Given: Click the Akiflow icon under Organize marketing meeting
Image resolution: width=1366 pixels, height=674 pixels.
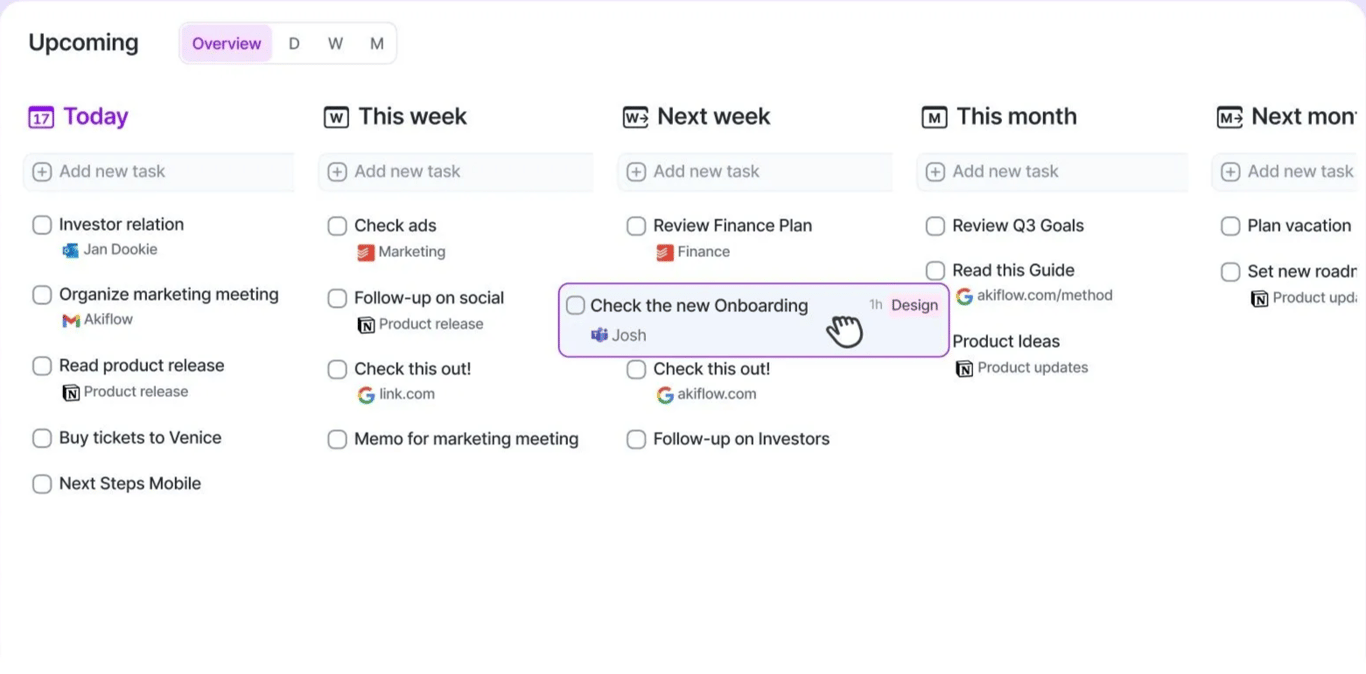Looking at the screenshot, I should (x=70, y=321).
